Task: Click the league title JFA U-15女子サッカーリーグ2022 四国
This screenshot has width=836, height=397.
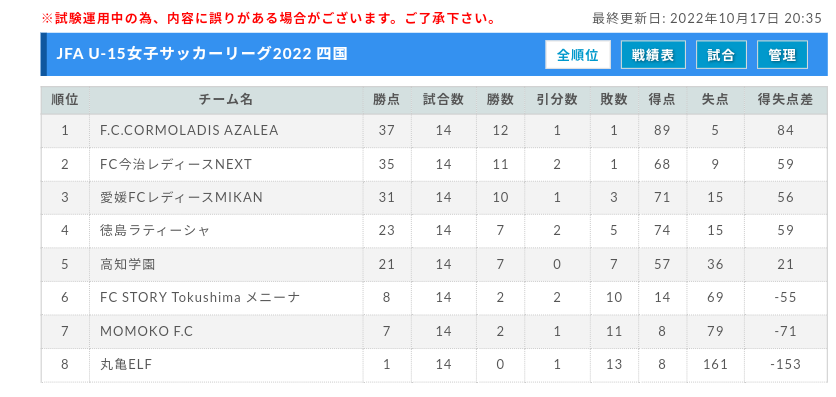Action: 202,55
